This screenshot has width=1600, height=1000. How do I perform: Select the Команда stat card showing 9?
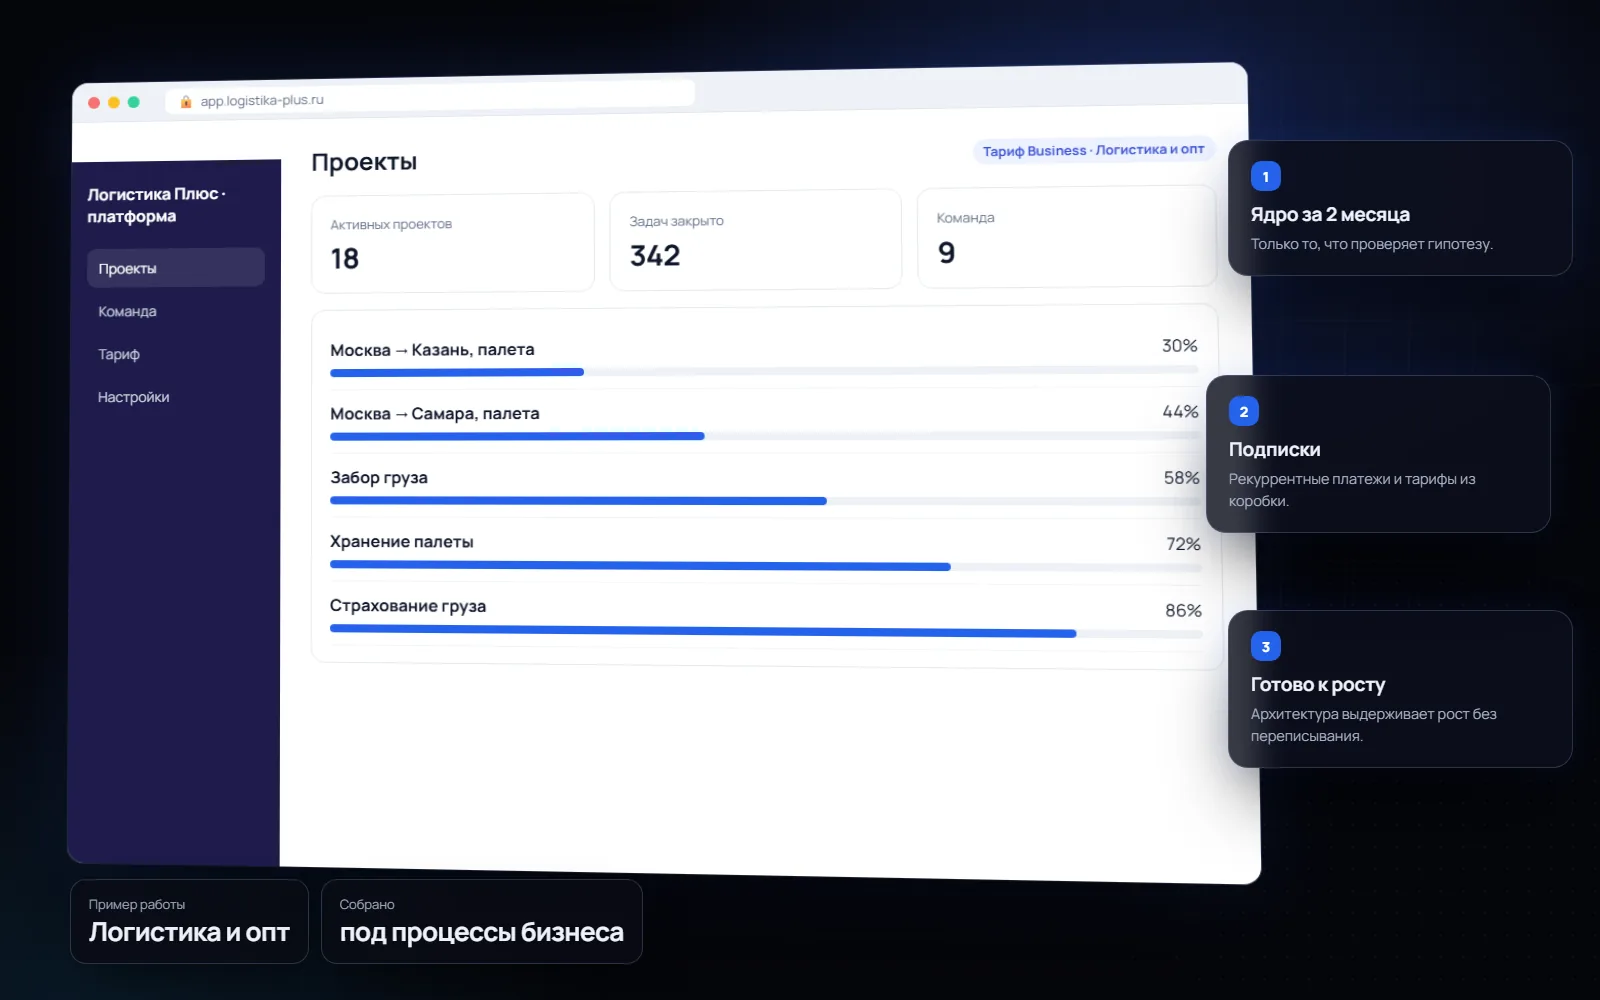click(x=1067, y=237)
